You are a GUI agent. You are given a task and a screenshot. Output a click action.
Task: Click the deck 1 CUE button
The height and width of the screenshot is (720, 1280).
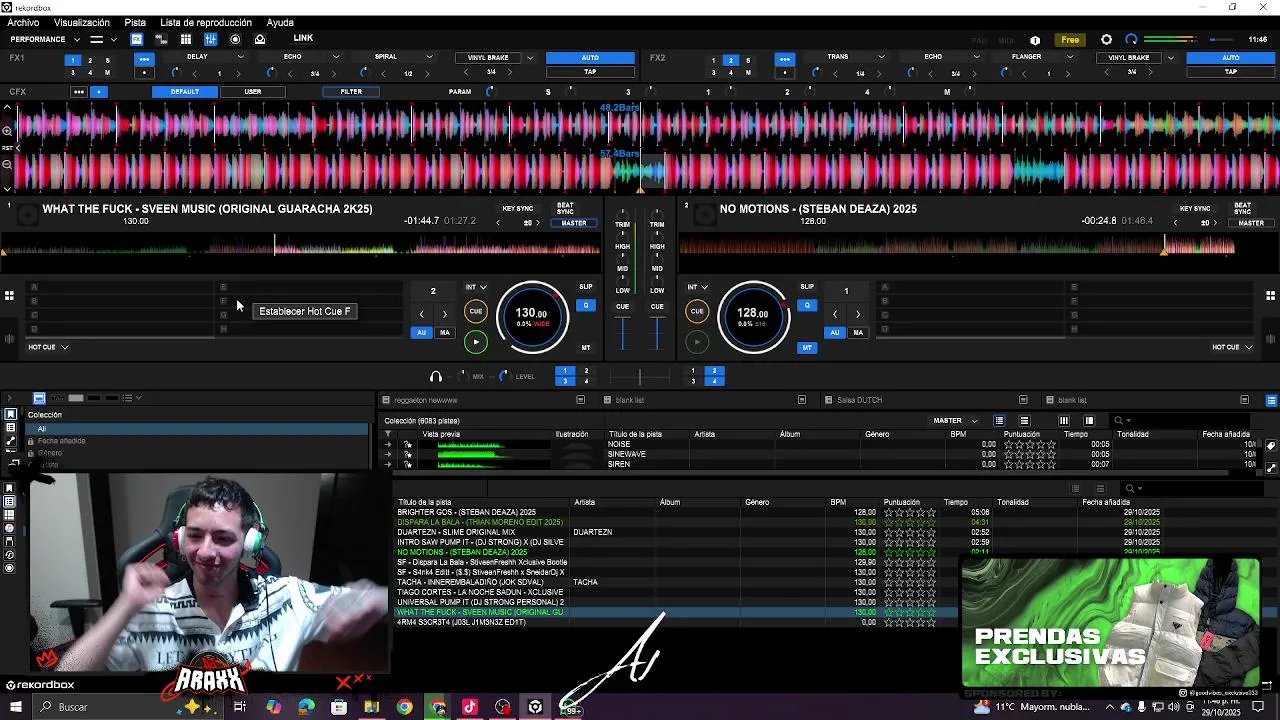click(x=476, y=311)
